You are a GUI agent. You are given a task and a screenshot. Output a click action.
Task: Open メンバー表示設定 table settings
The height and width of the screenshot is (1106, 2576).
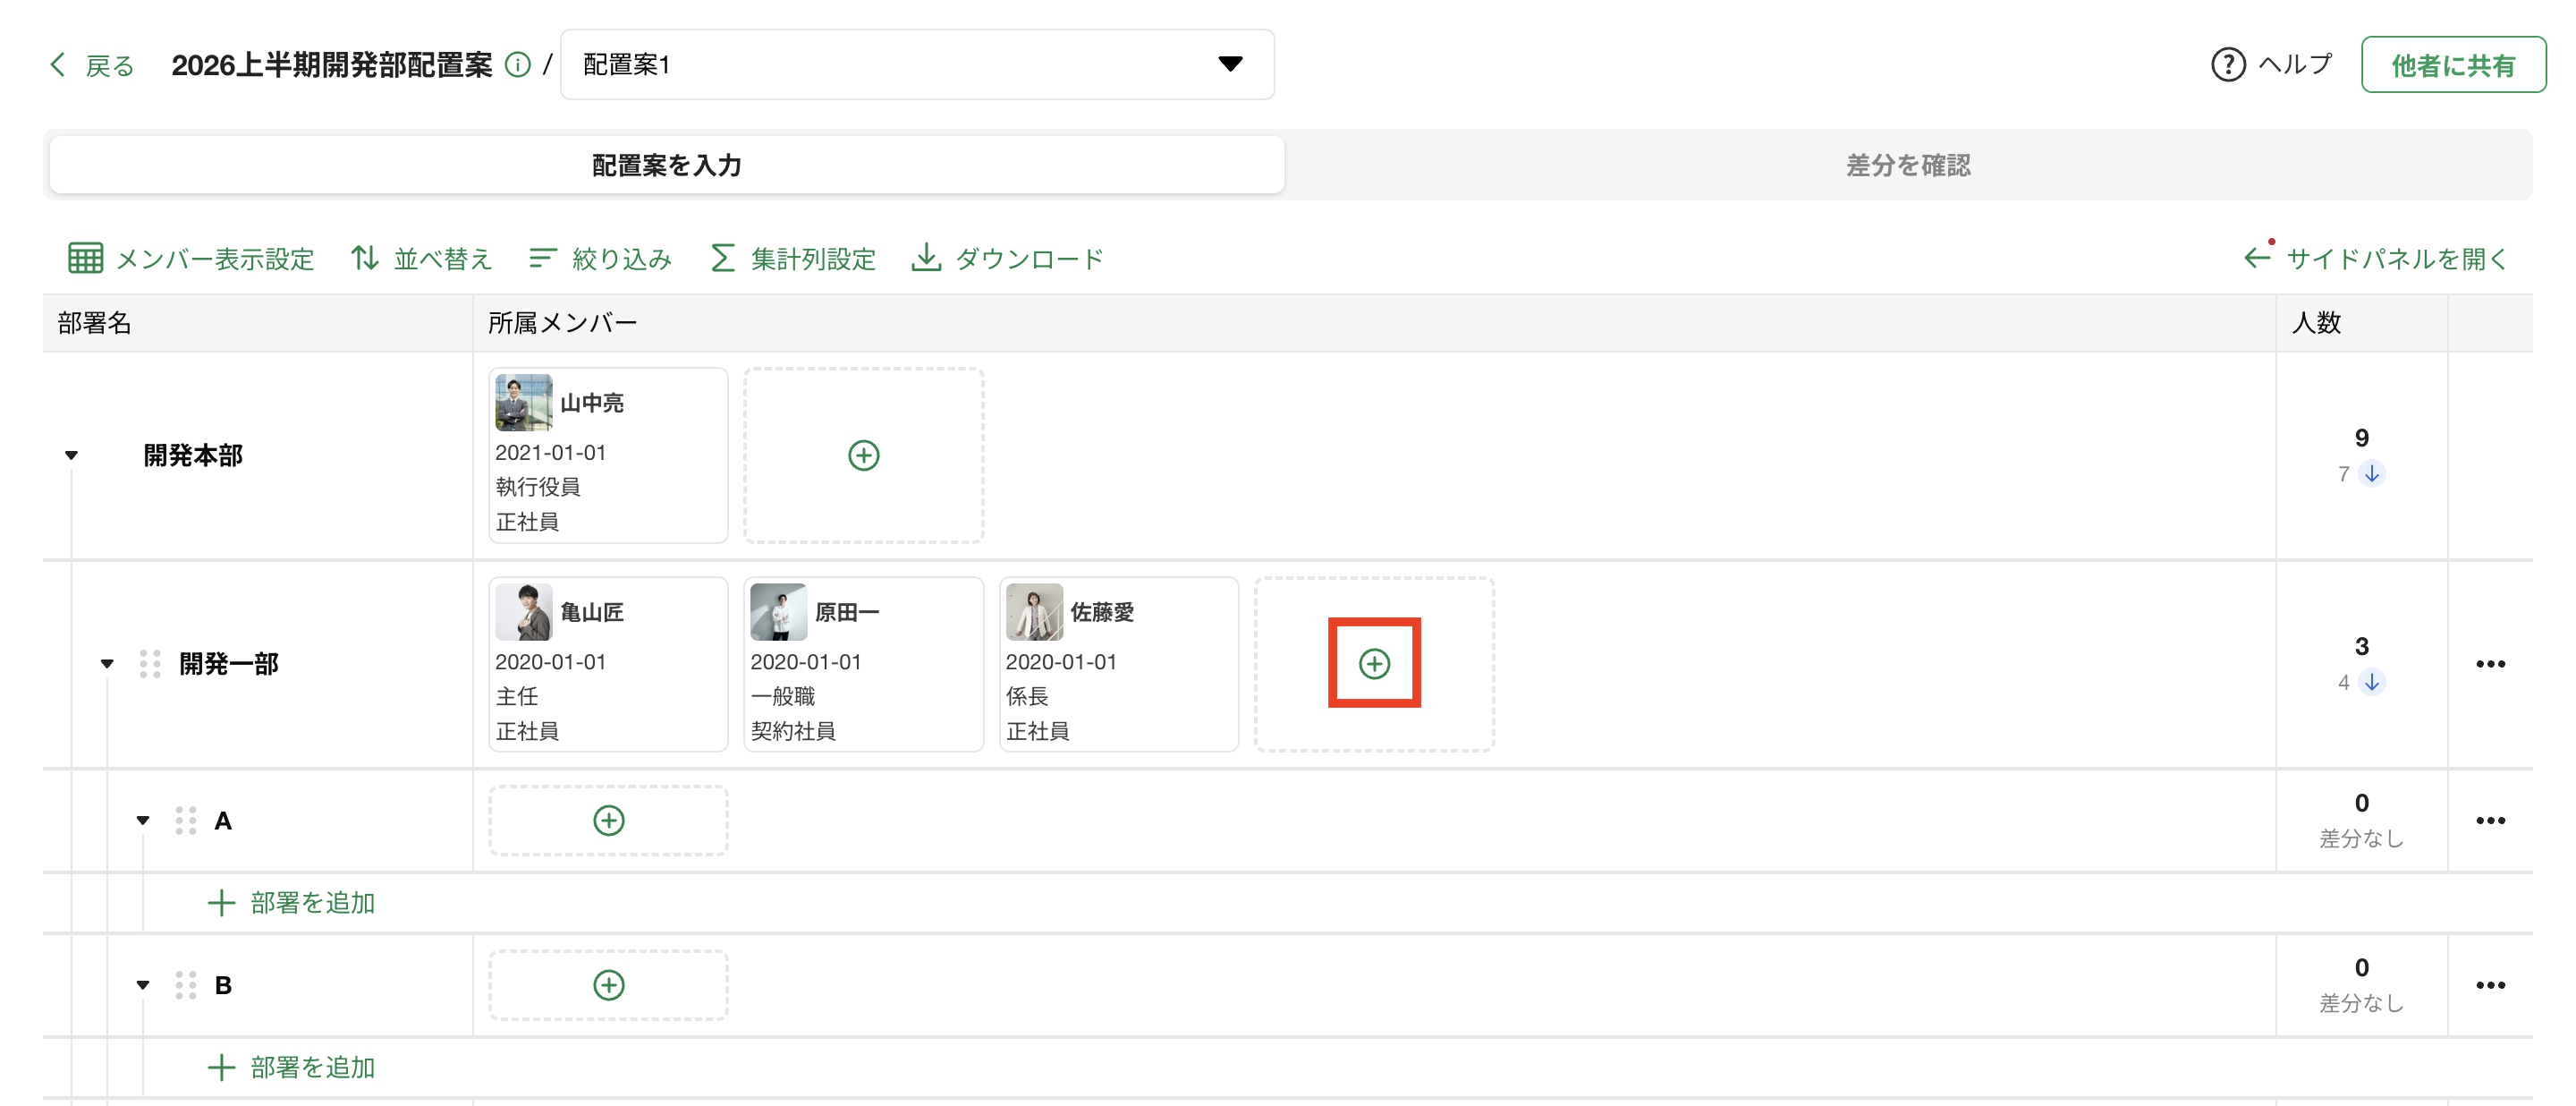tap(191, 259)
